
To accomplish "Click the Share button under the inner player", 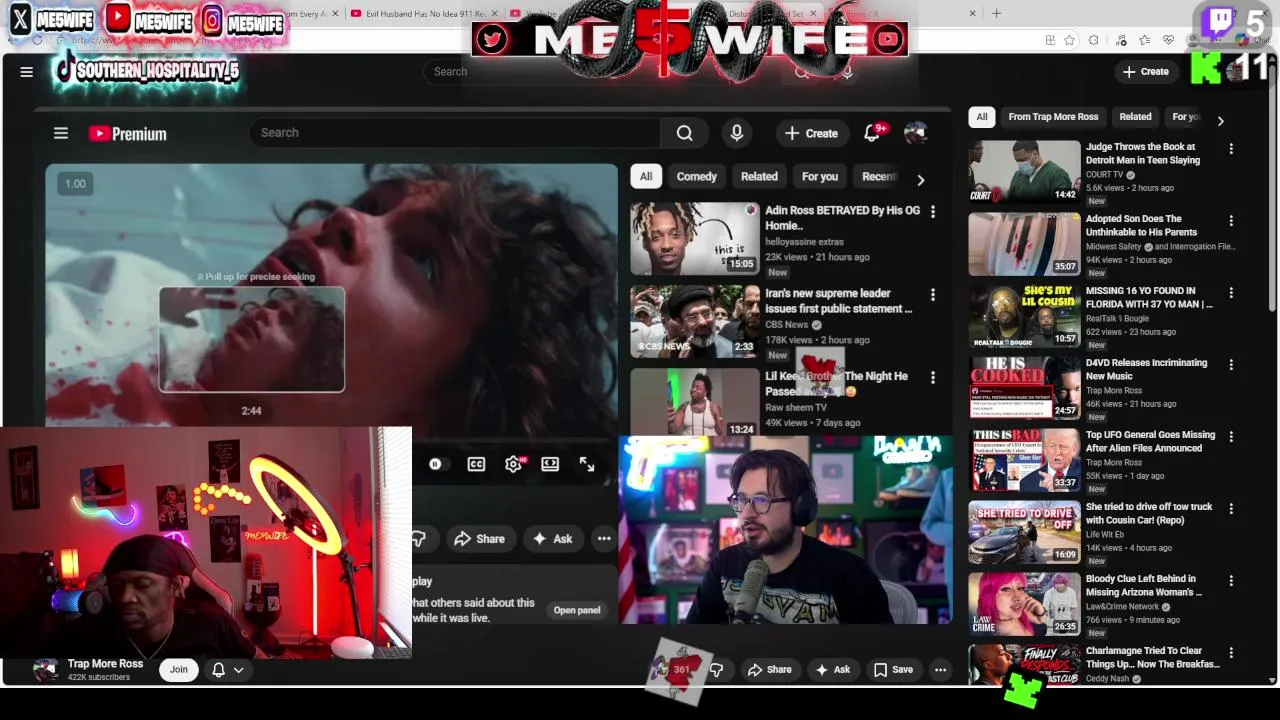I will pos(480,539).
